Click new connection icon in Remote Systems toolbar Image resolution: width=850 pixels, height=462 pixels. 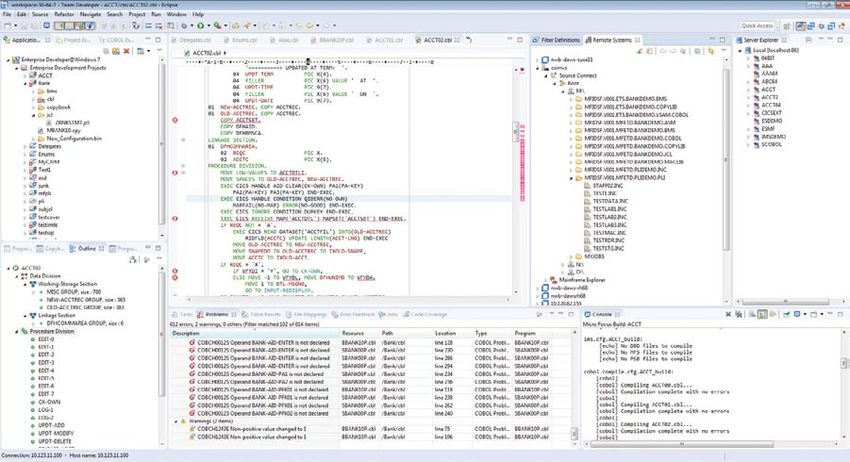coord(640,51)
